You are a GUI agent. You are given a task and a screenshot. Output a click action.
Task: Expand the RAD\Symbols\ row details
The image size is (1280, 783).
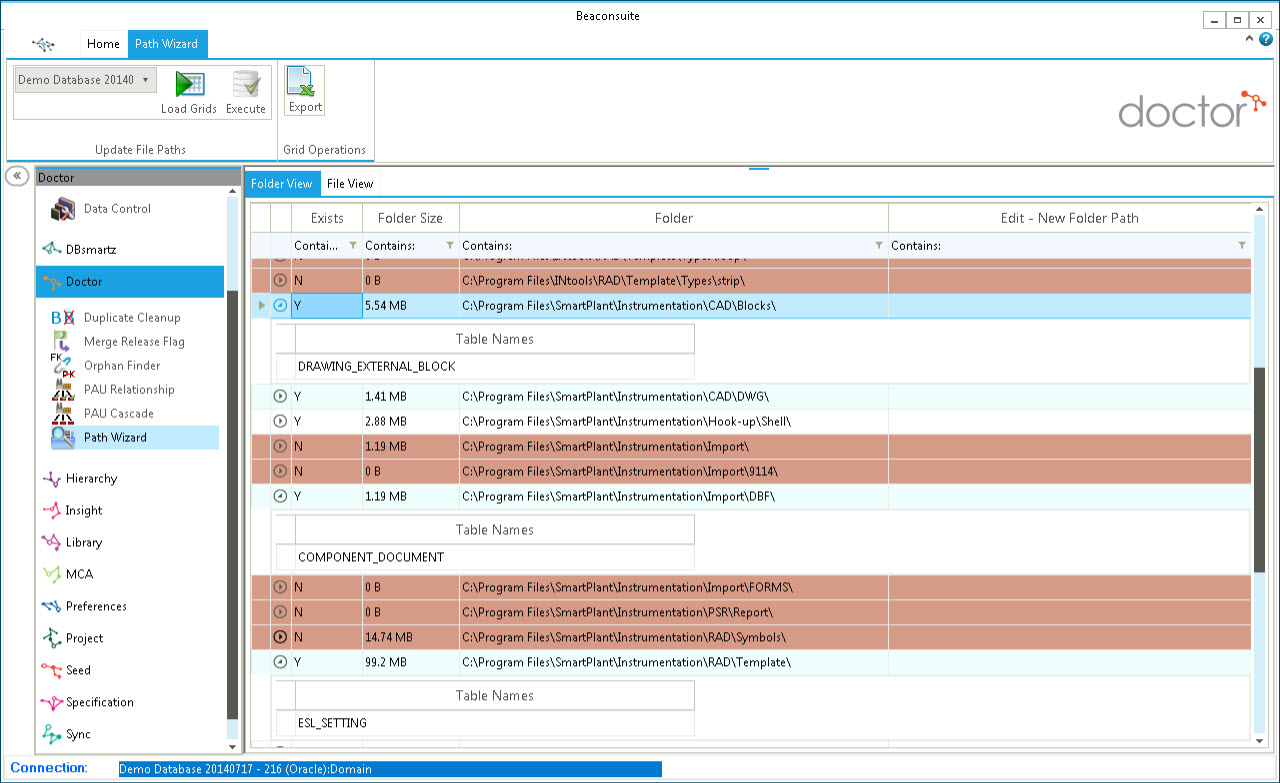280,637
